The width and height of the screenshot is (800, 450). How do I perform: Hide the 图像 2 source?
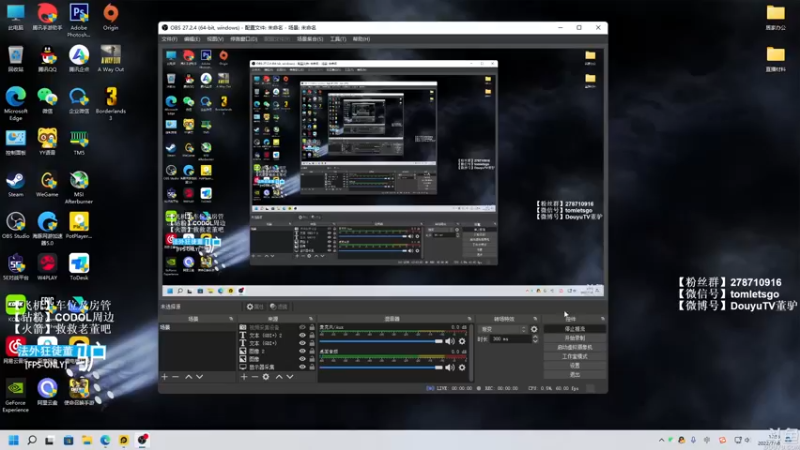[x=302, y=351]
